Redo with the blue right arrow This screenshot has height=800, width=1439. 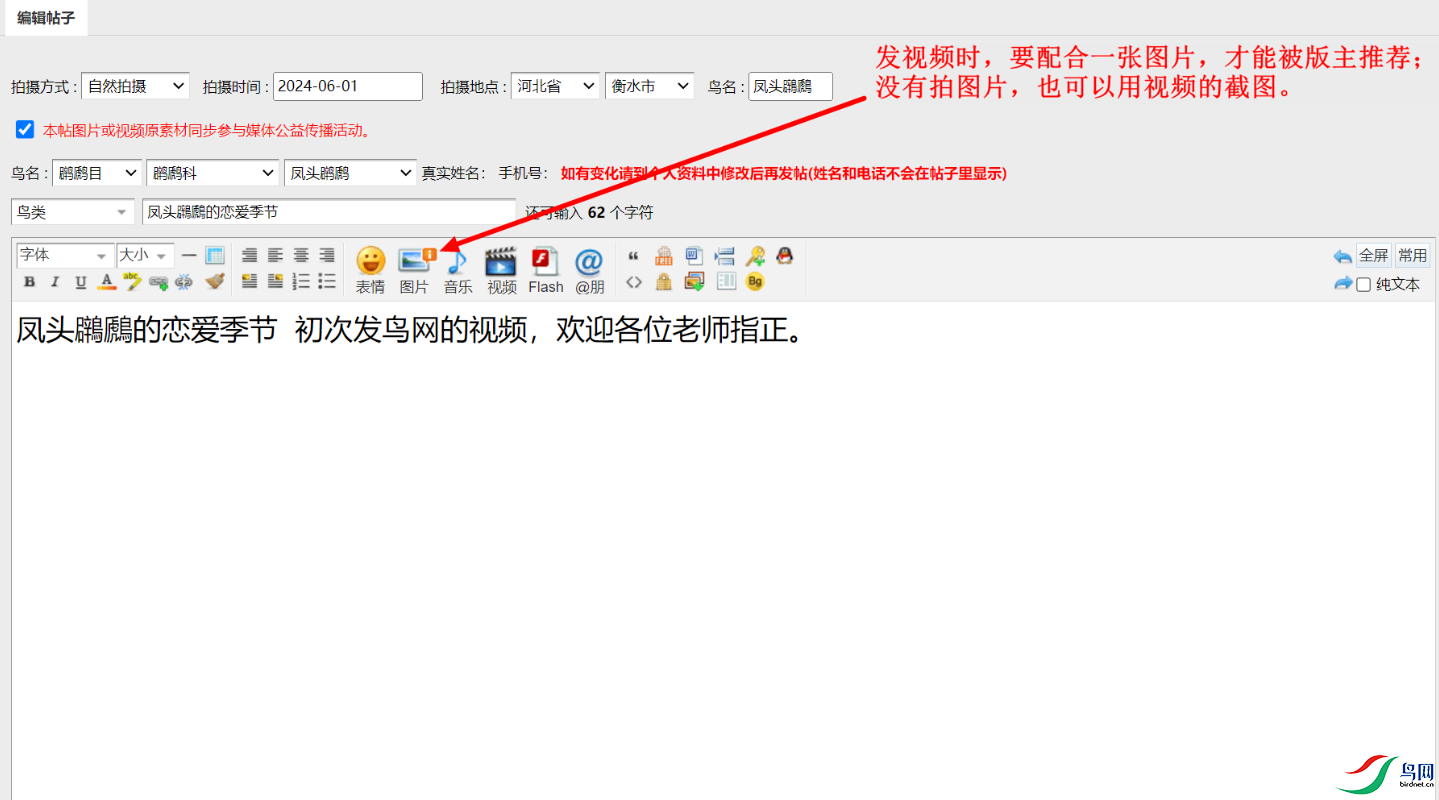(1343, 284)
